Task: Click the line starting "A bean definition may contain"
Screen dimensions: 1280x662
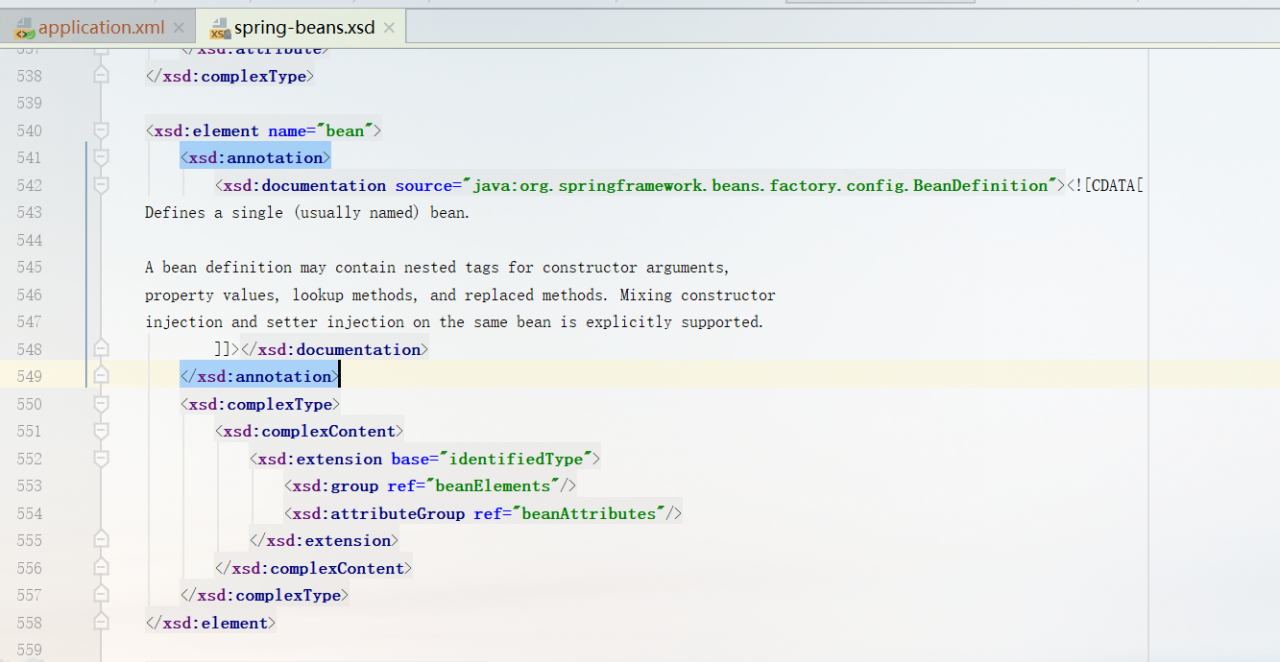Action: (x=437, y=268)
